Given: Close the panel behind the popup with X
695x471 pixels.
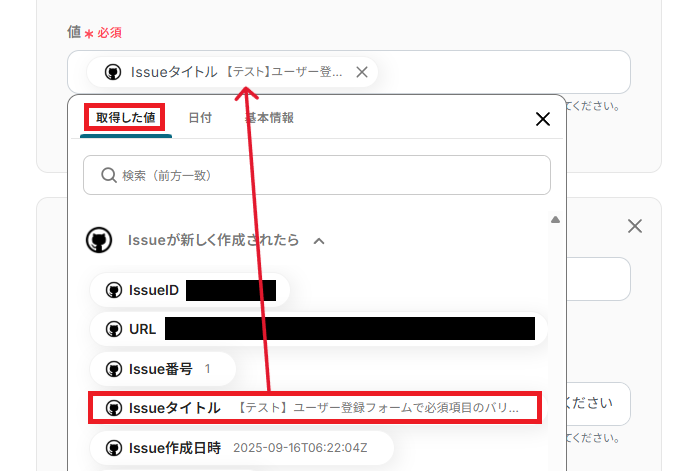Looking at the screenshot, I should [x=635, y=226].
